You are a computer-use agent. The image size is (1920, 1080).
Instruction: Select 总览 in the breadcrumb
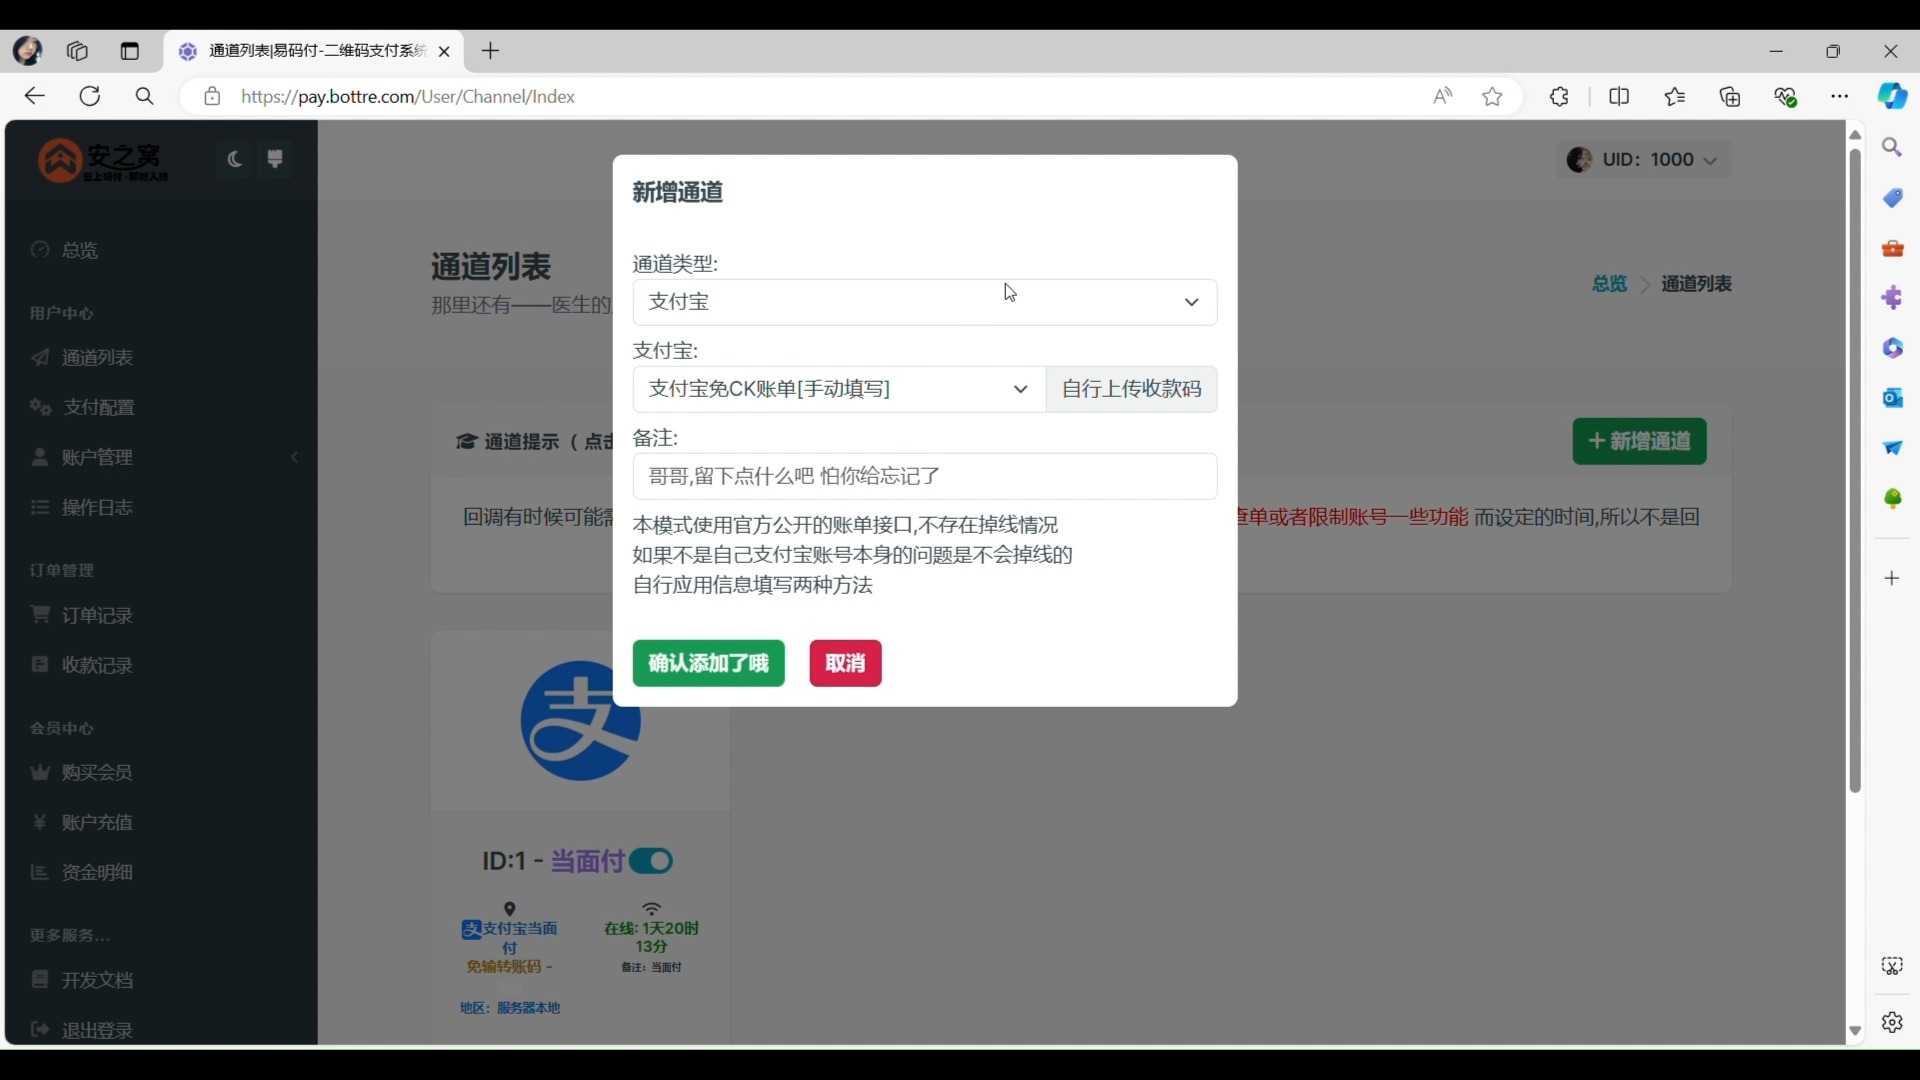click(1608, 284)
